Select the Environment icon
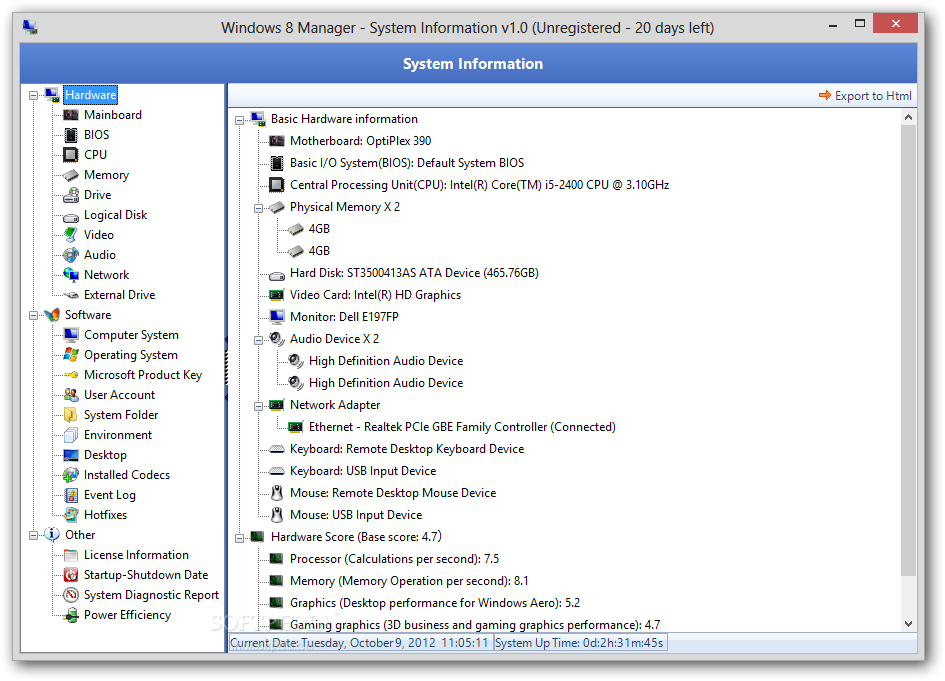945x681 pixels. coord(71,435)
